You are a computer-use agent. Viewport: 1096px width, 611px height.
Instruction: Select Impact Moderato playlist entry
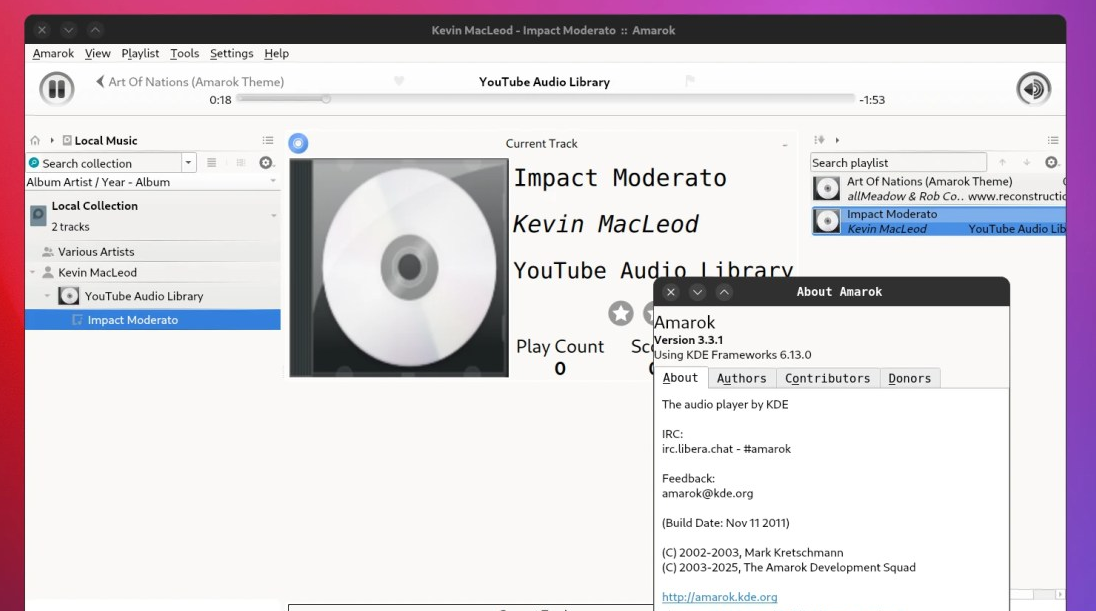938,221
